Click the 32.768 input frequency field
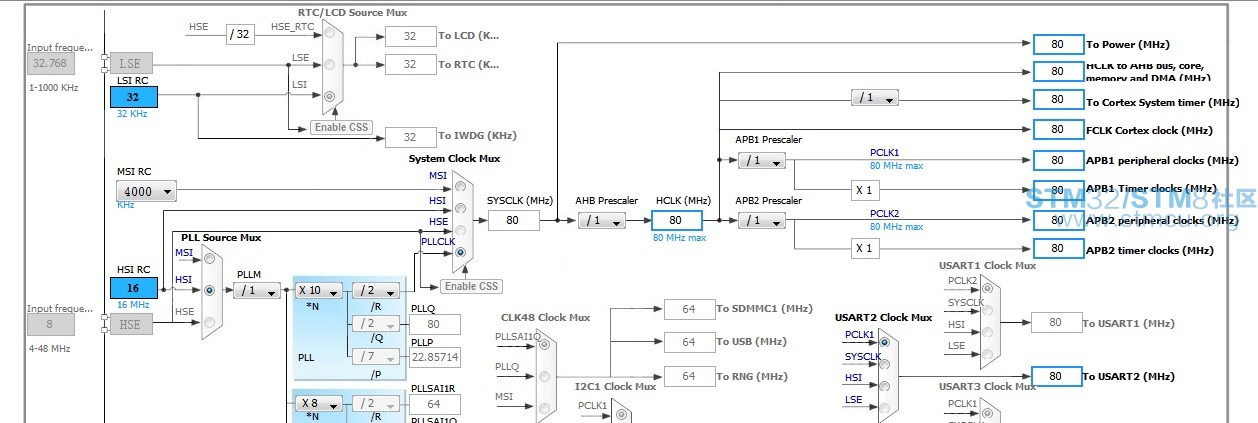1258x423 pixels. click(50, 63)
